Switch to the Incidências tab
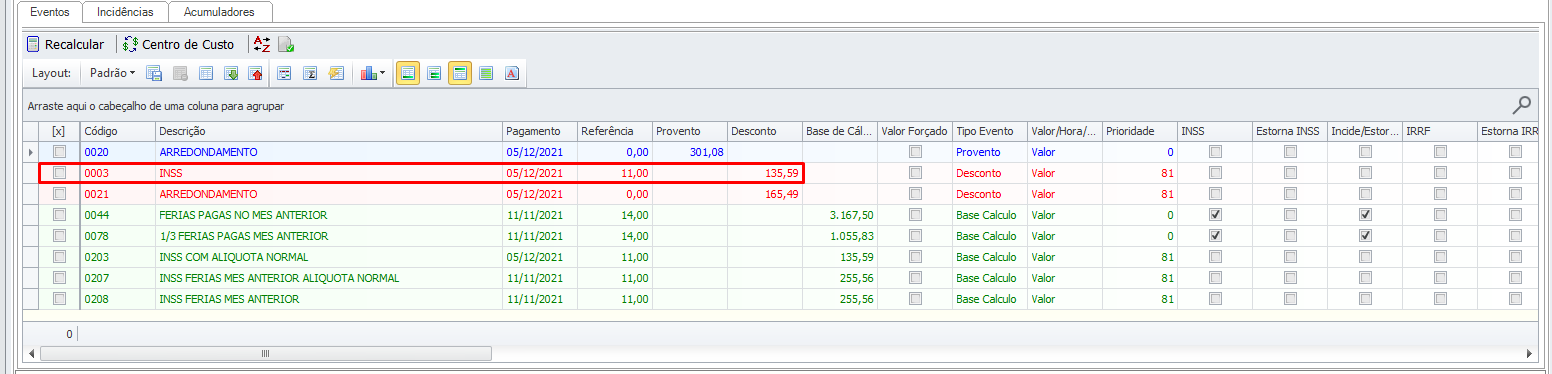 point(126,12)
